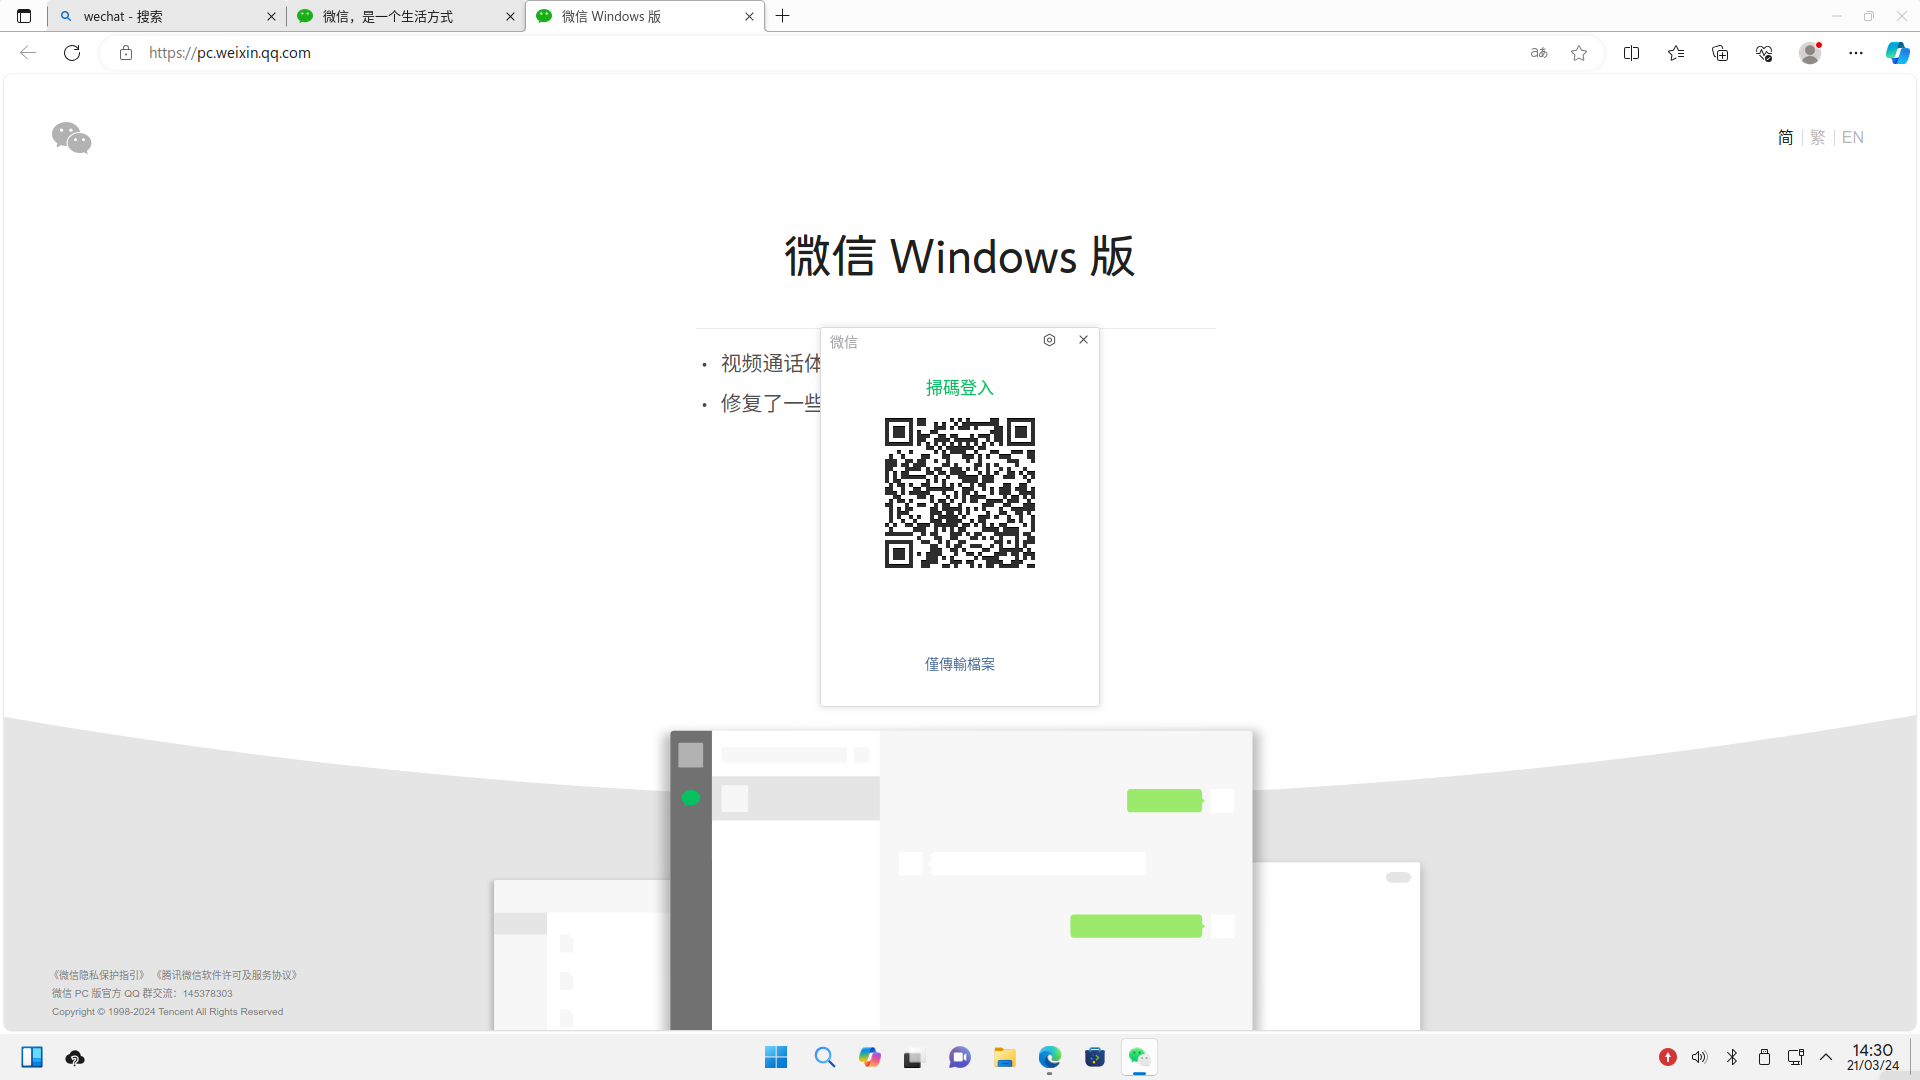The width and height of the screenshot is (1920, 1080).
Task: Toggle the favorites star for this page
Action: (1579, 52)
